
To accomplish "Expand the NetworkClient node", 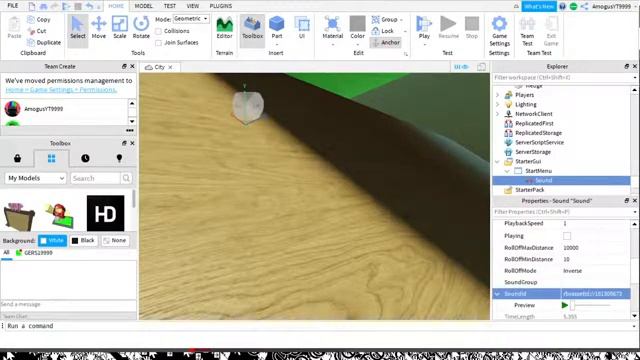I will pos(497,114).
